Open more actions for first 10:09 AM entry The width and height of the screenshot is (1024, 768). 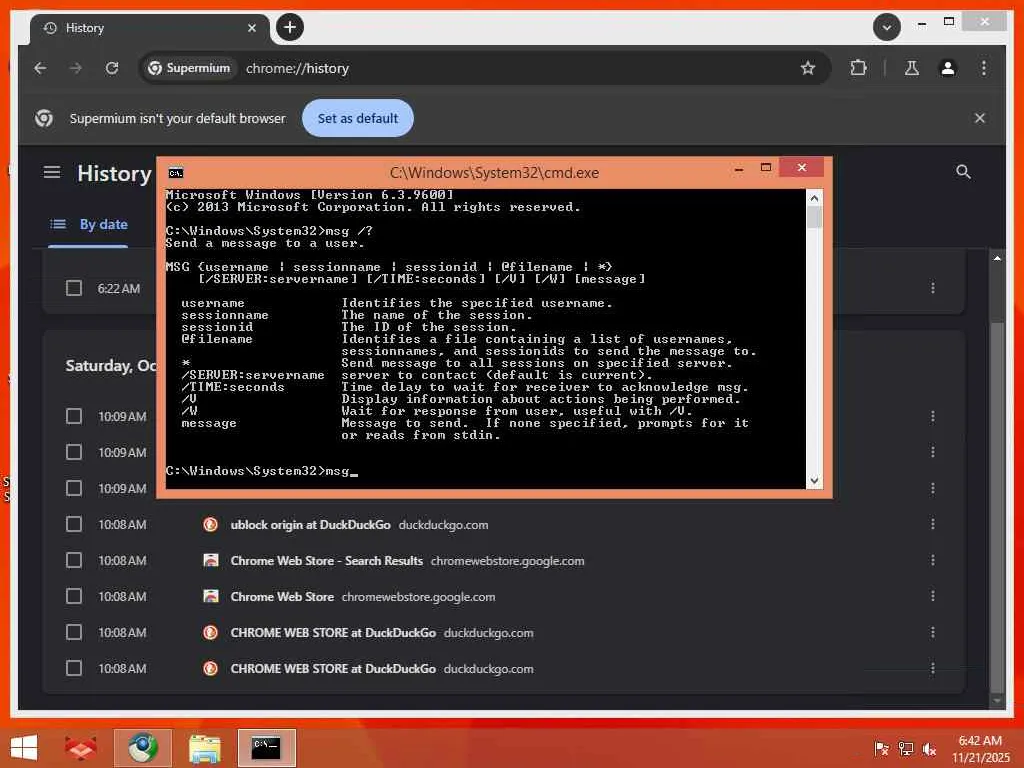(933, 416)
